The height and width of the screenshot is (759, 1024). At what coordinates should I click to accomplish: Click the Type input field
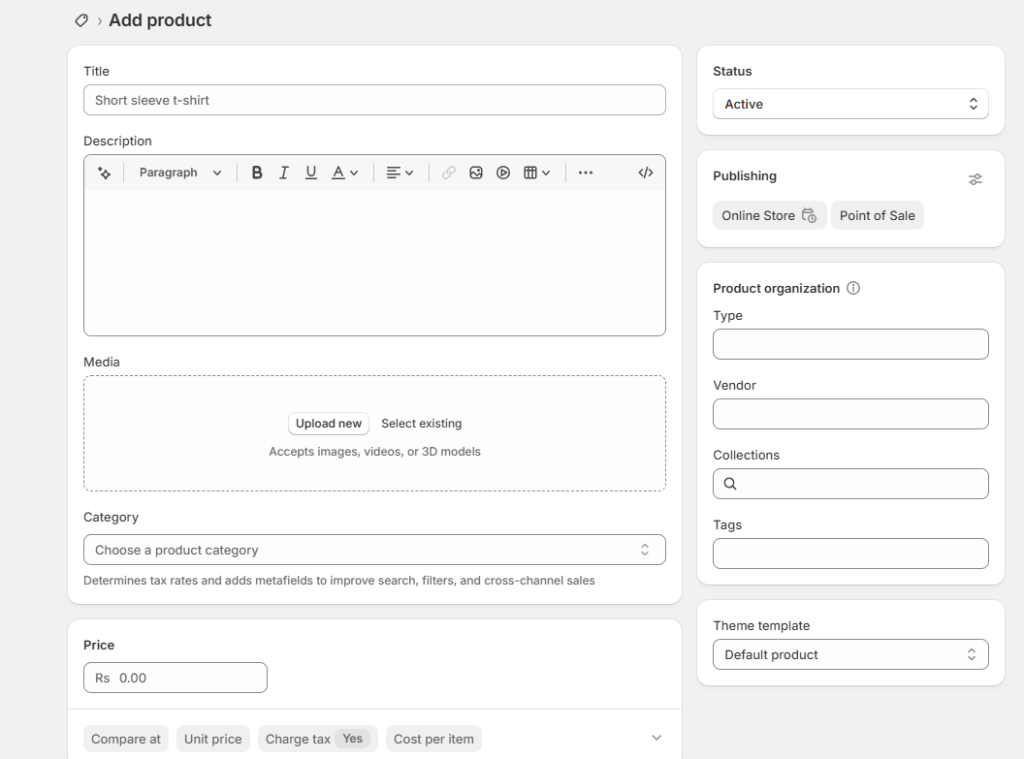pyautogui.click(x=850, y=344)
